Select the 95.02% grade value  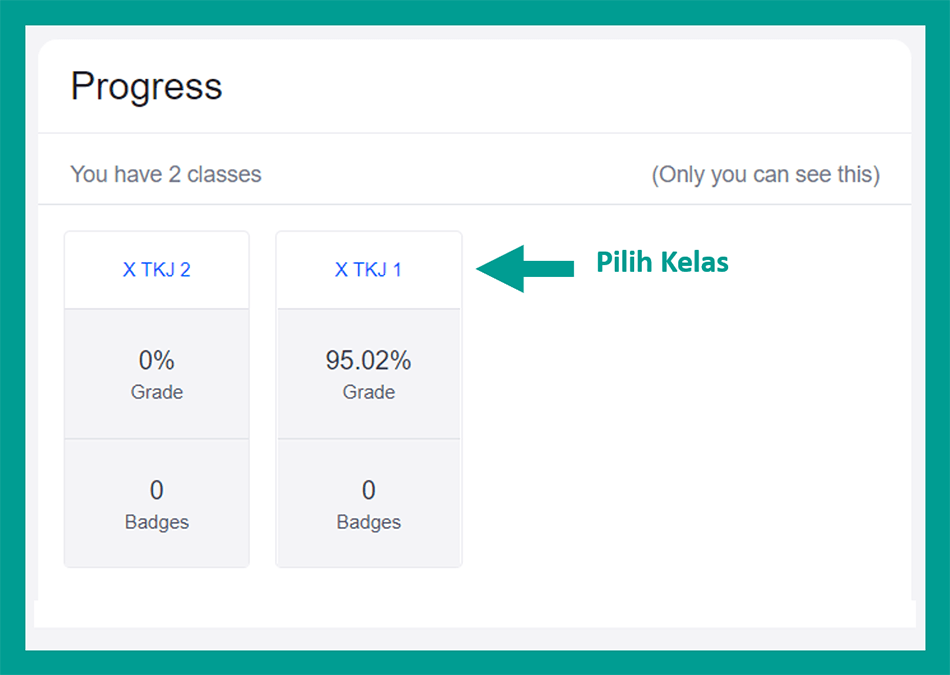coord(368,361)
